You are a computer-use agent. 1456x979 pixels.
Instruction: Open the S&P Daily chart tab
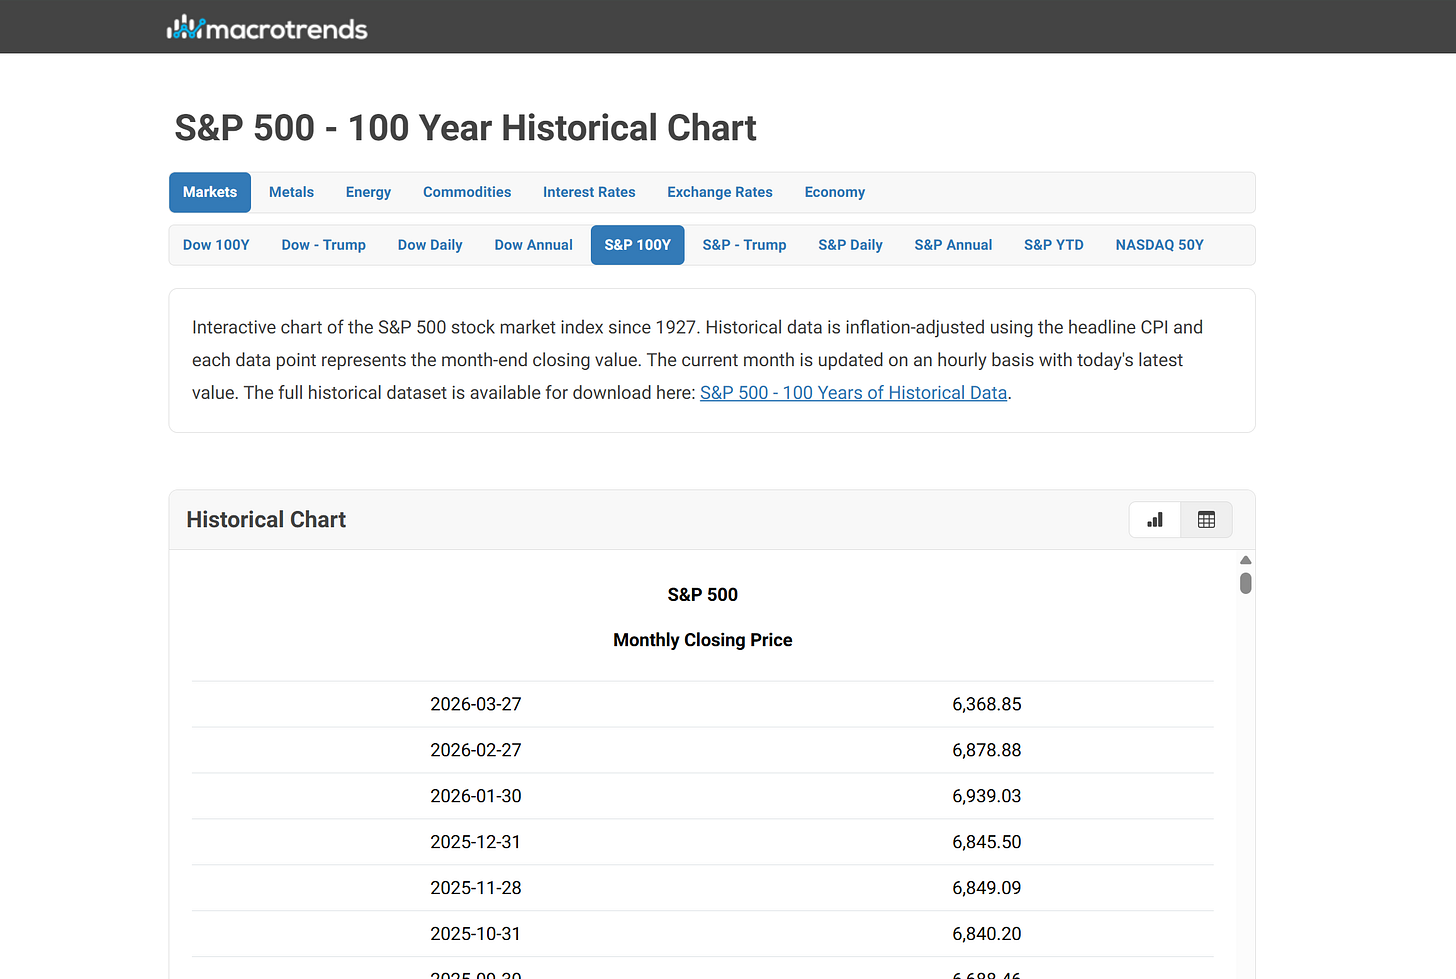point(851,245)
